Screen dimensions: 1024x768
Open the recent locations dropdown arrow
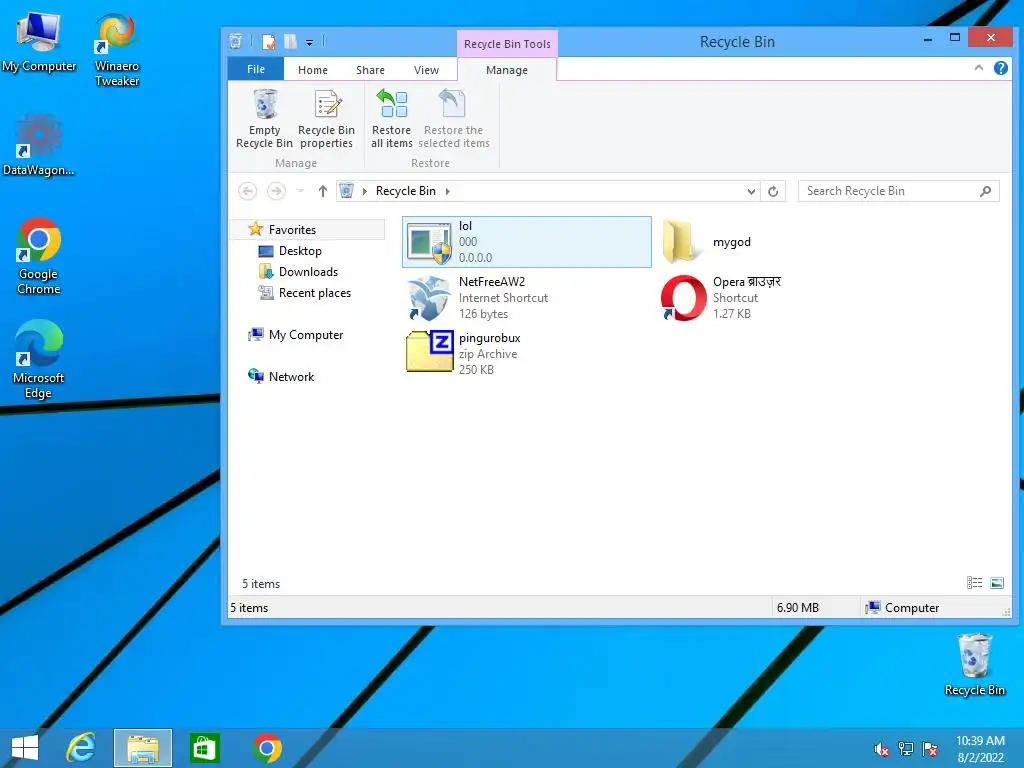pos(300,191)
